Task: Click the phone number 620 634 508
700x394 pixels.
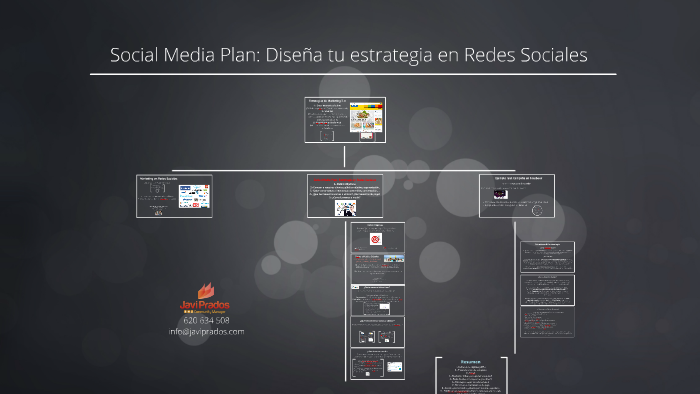Action: pyautogui.click(x=206, y=320)
